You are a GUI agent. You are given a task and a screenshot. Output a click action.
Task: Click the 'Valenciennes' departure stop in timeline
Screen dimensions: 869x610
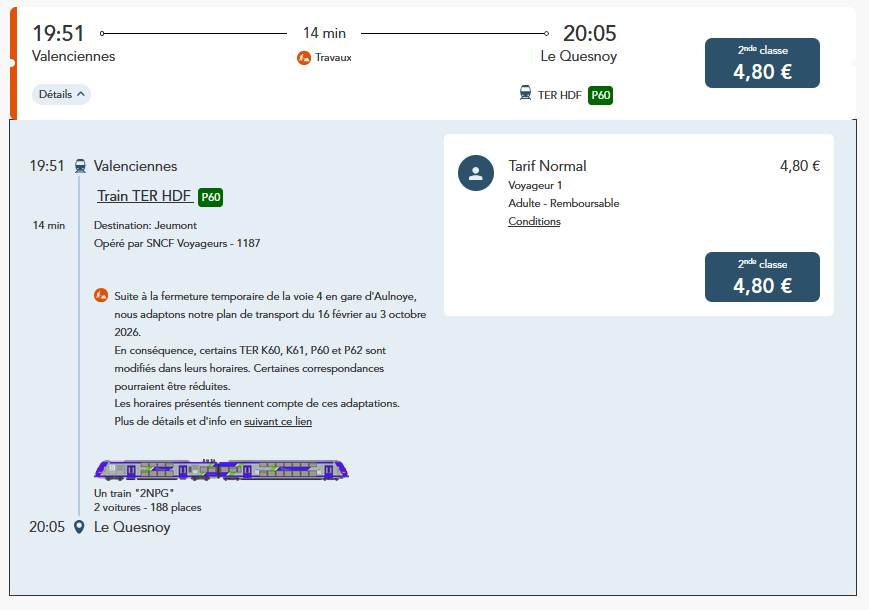click(x=135, y=166)
